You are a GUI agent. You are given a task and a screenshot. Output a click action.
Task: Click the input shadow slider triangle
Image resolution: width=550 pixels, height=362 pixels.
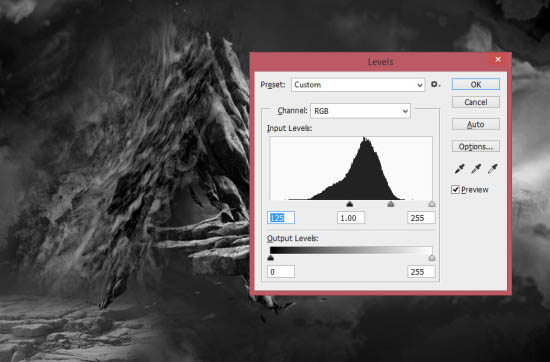pos(349,204)
